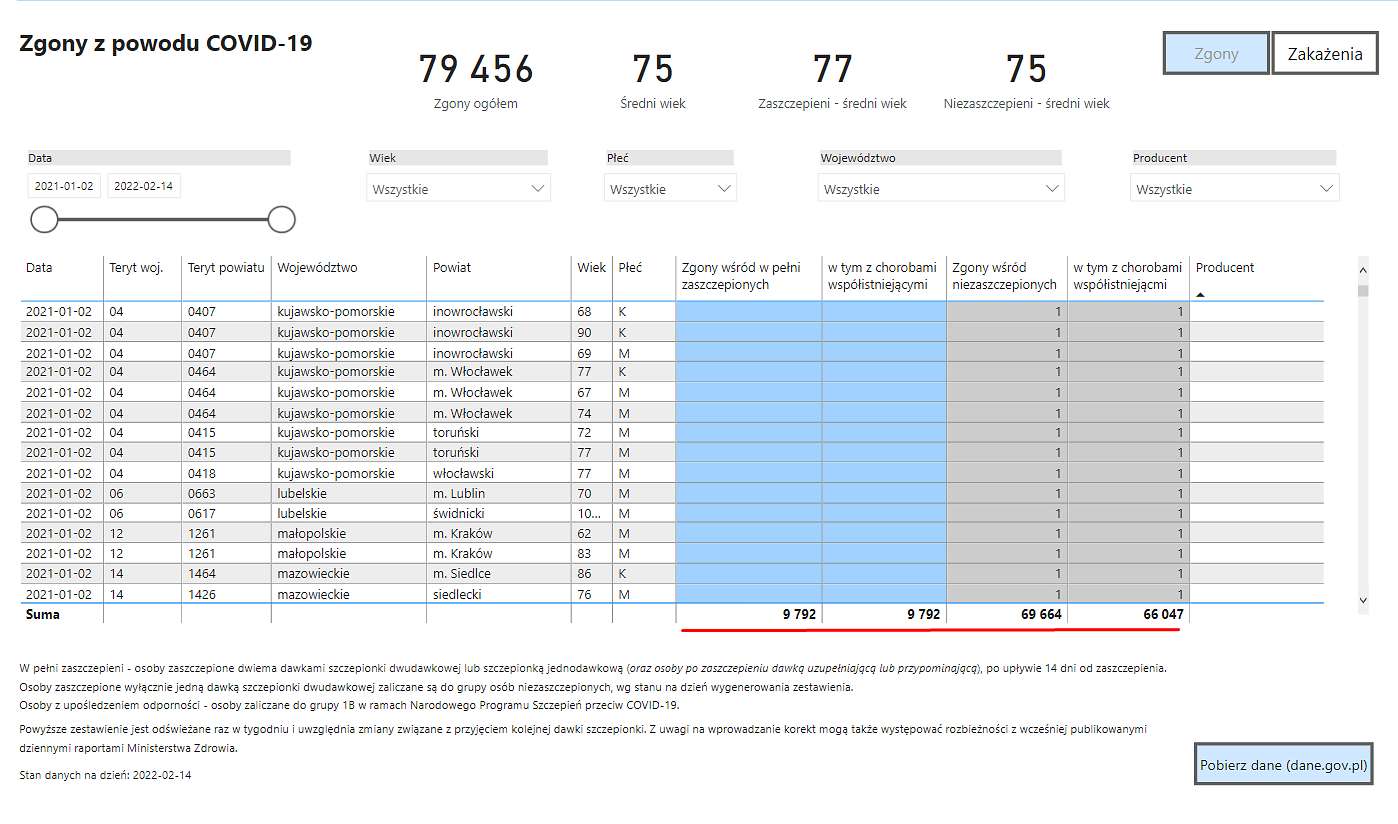The image size is (1398, 824).
Task: Select the m. Lublin powiat cell
Action: click(x=499, y=493)
